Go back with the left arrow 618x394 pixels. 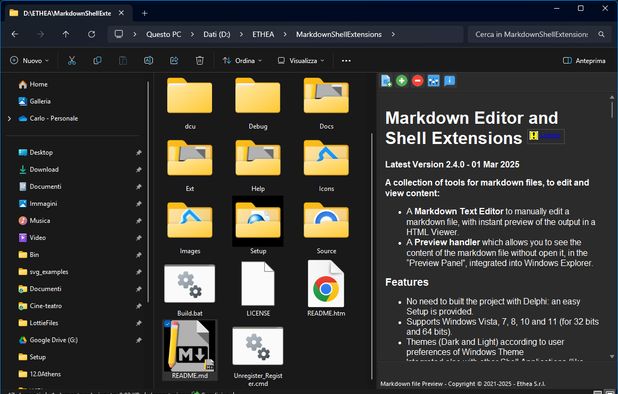15,34
